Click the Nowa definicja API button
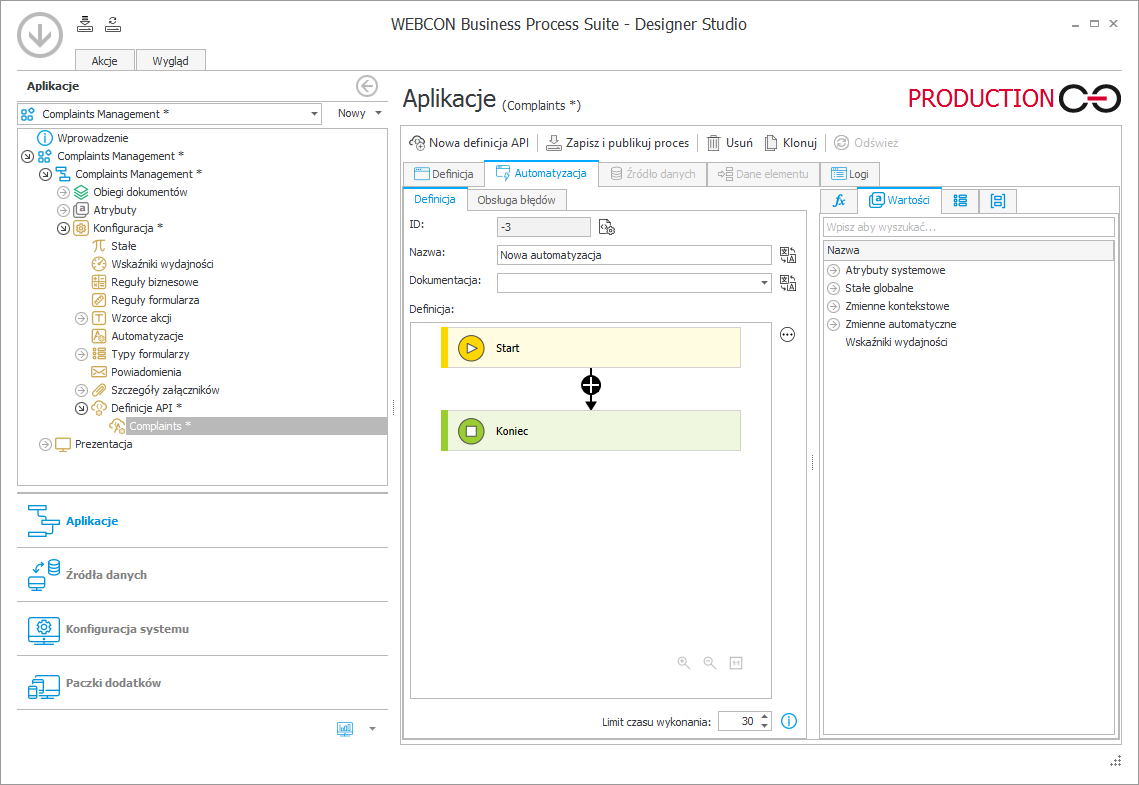 (469, 143)
